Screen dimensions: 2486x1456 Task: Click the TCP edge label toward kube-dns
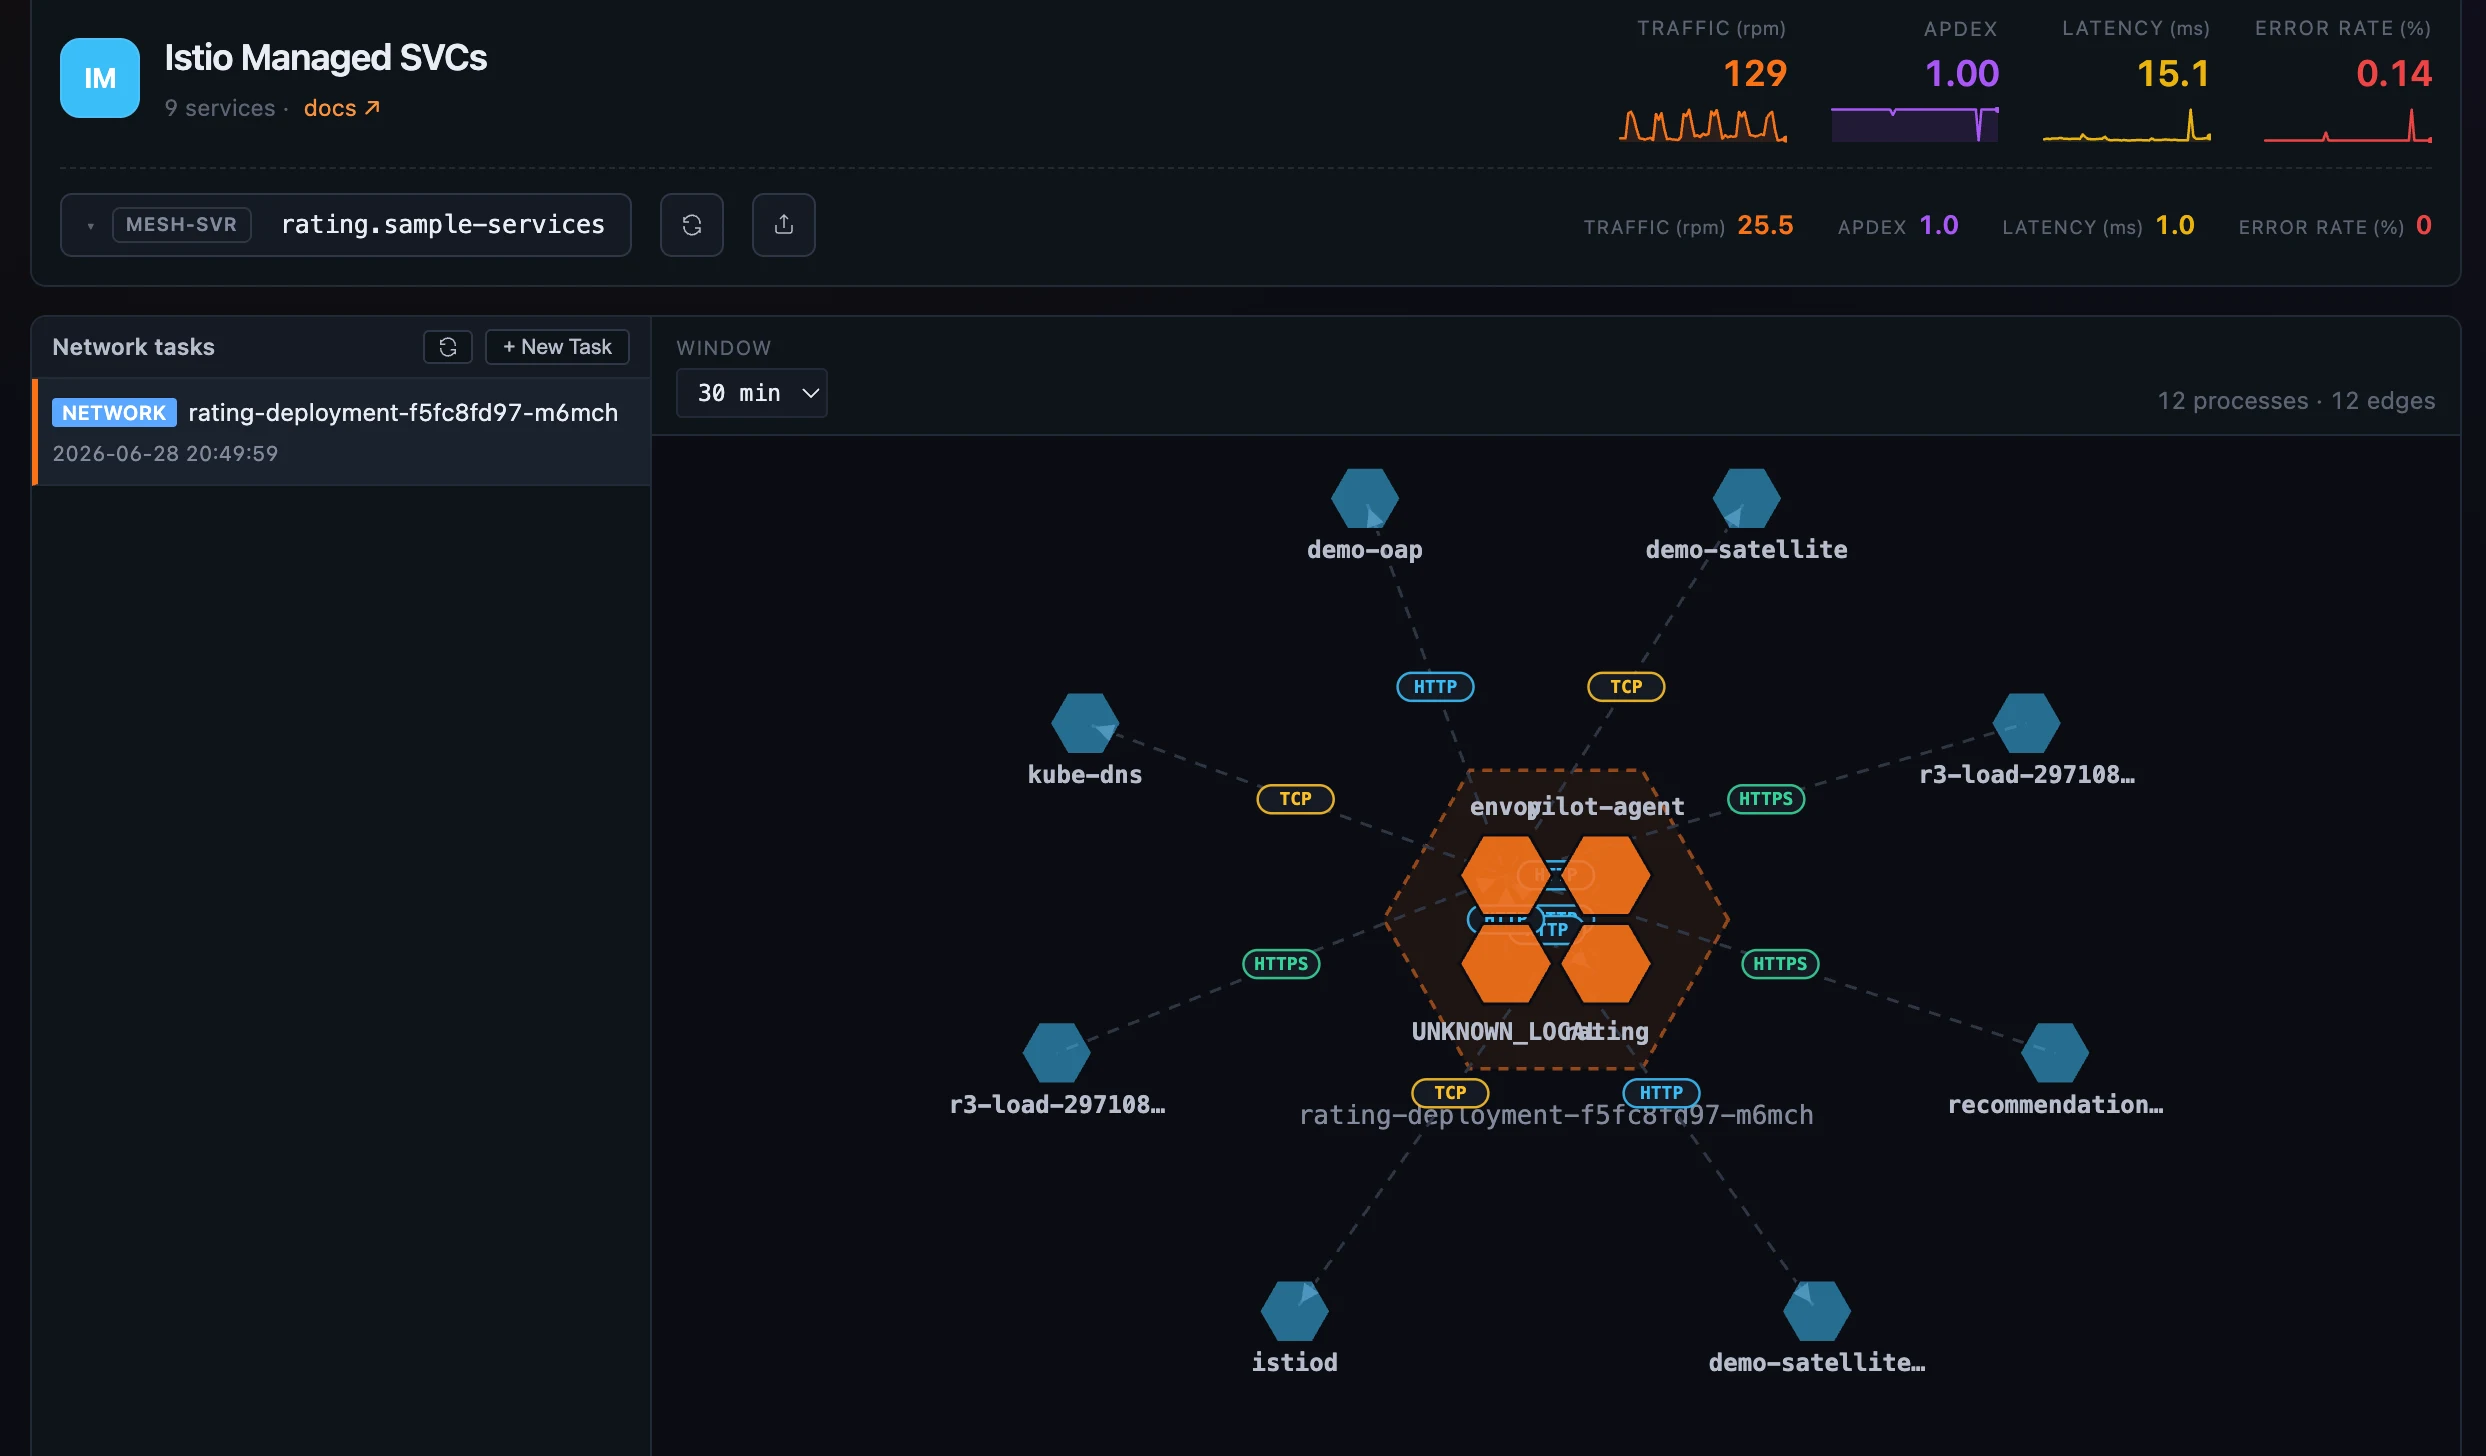[1295, 799]
